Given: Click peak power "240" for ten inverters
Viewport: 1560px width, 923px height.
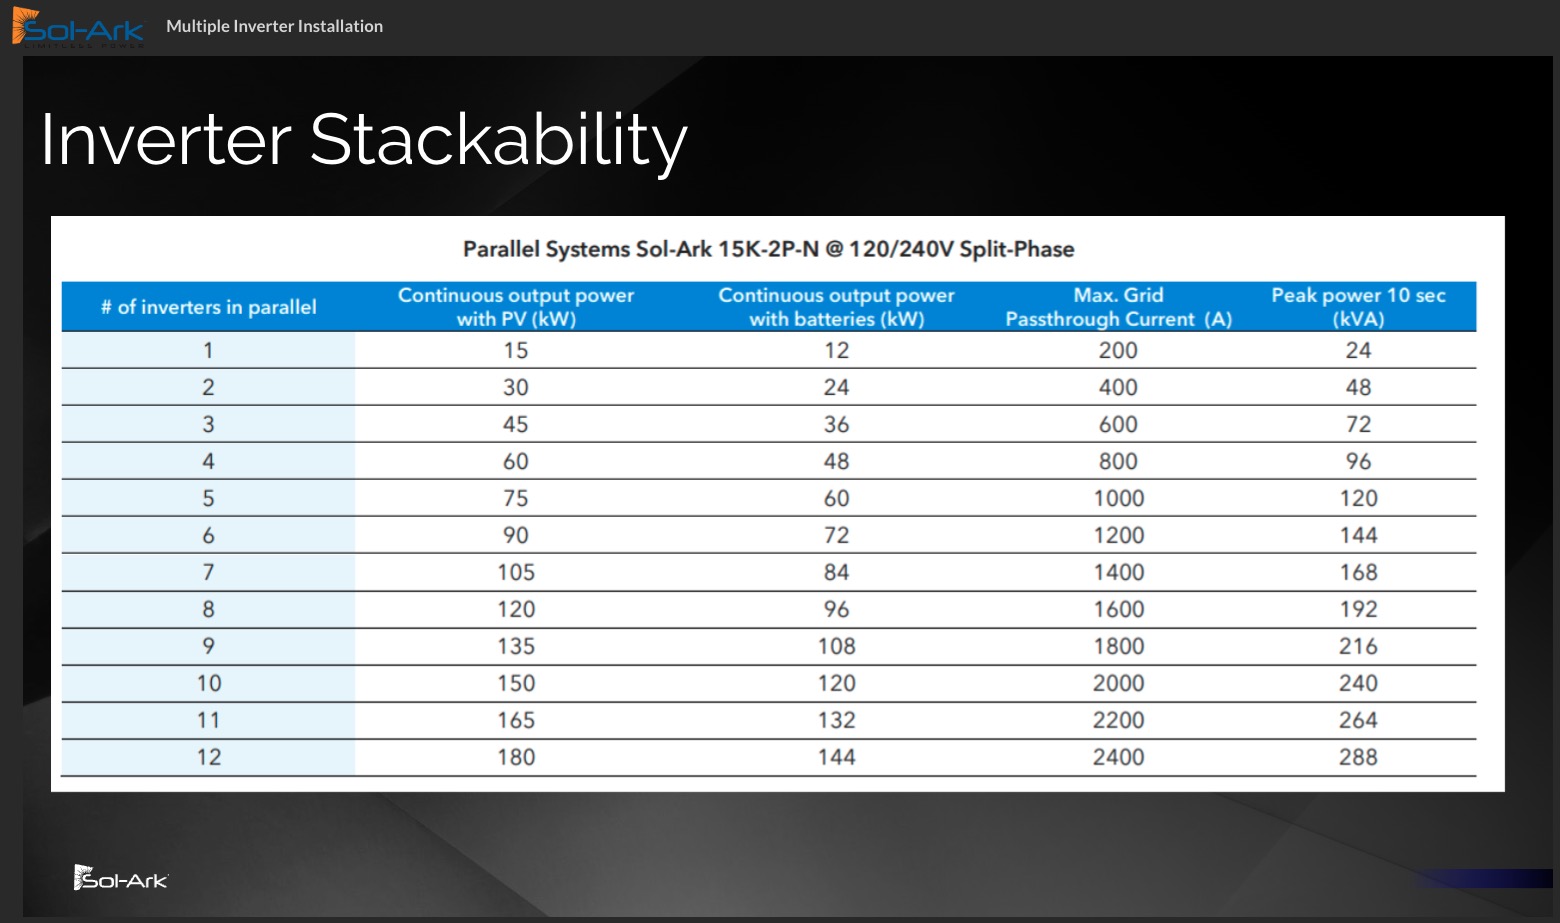Looking at the screenshot, I should [1358, 683].
